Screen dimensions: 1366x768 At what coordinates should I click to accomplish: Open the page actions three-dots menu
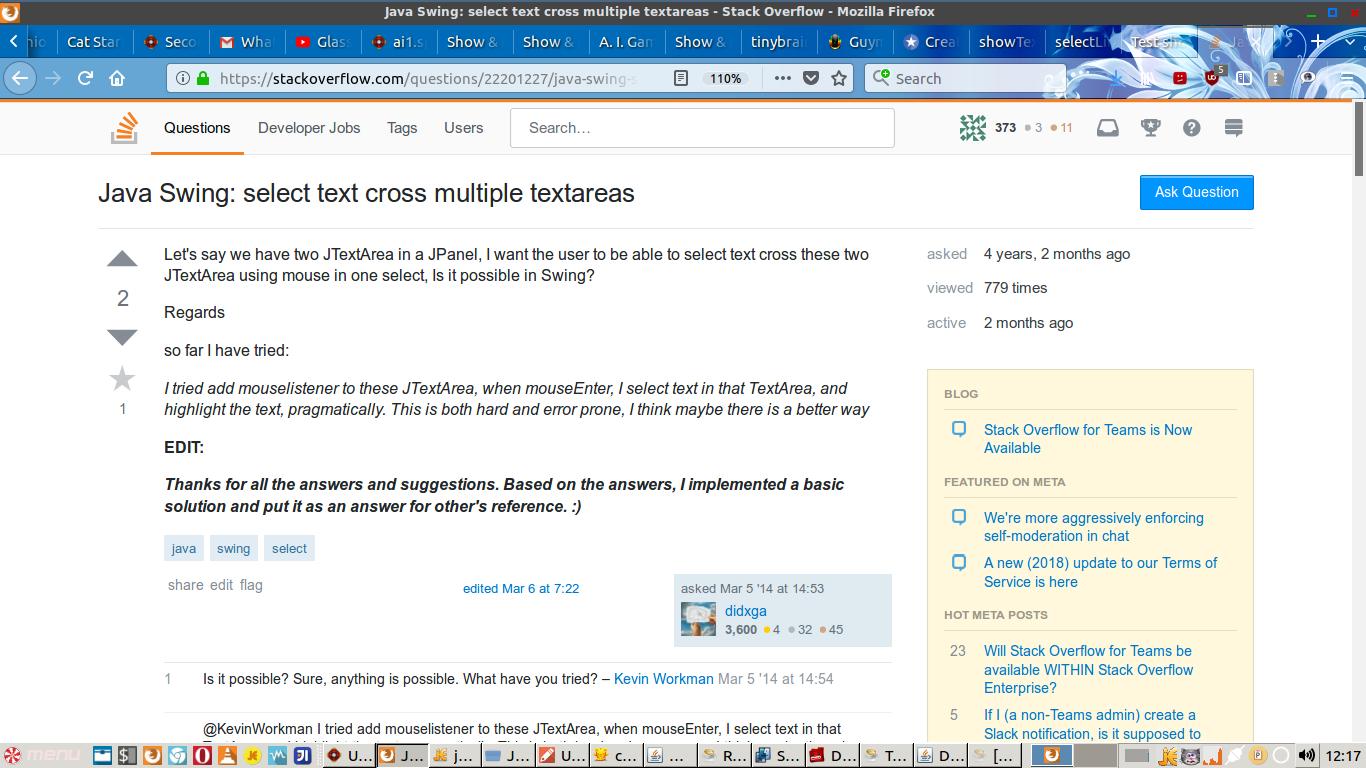(x=782, y=78)
